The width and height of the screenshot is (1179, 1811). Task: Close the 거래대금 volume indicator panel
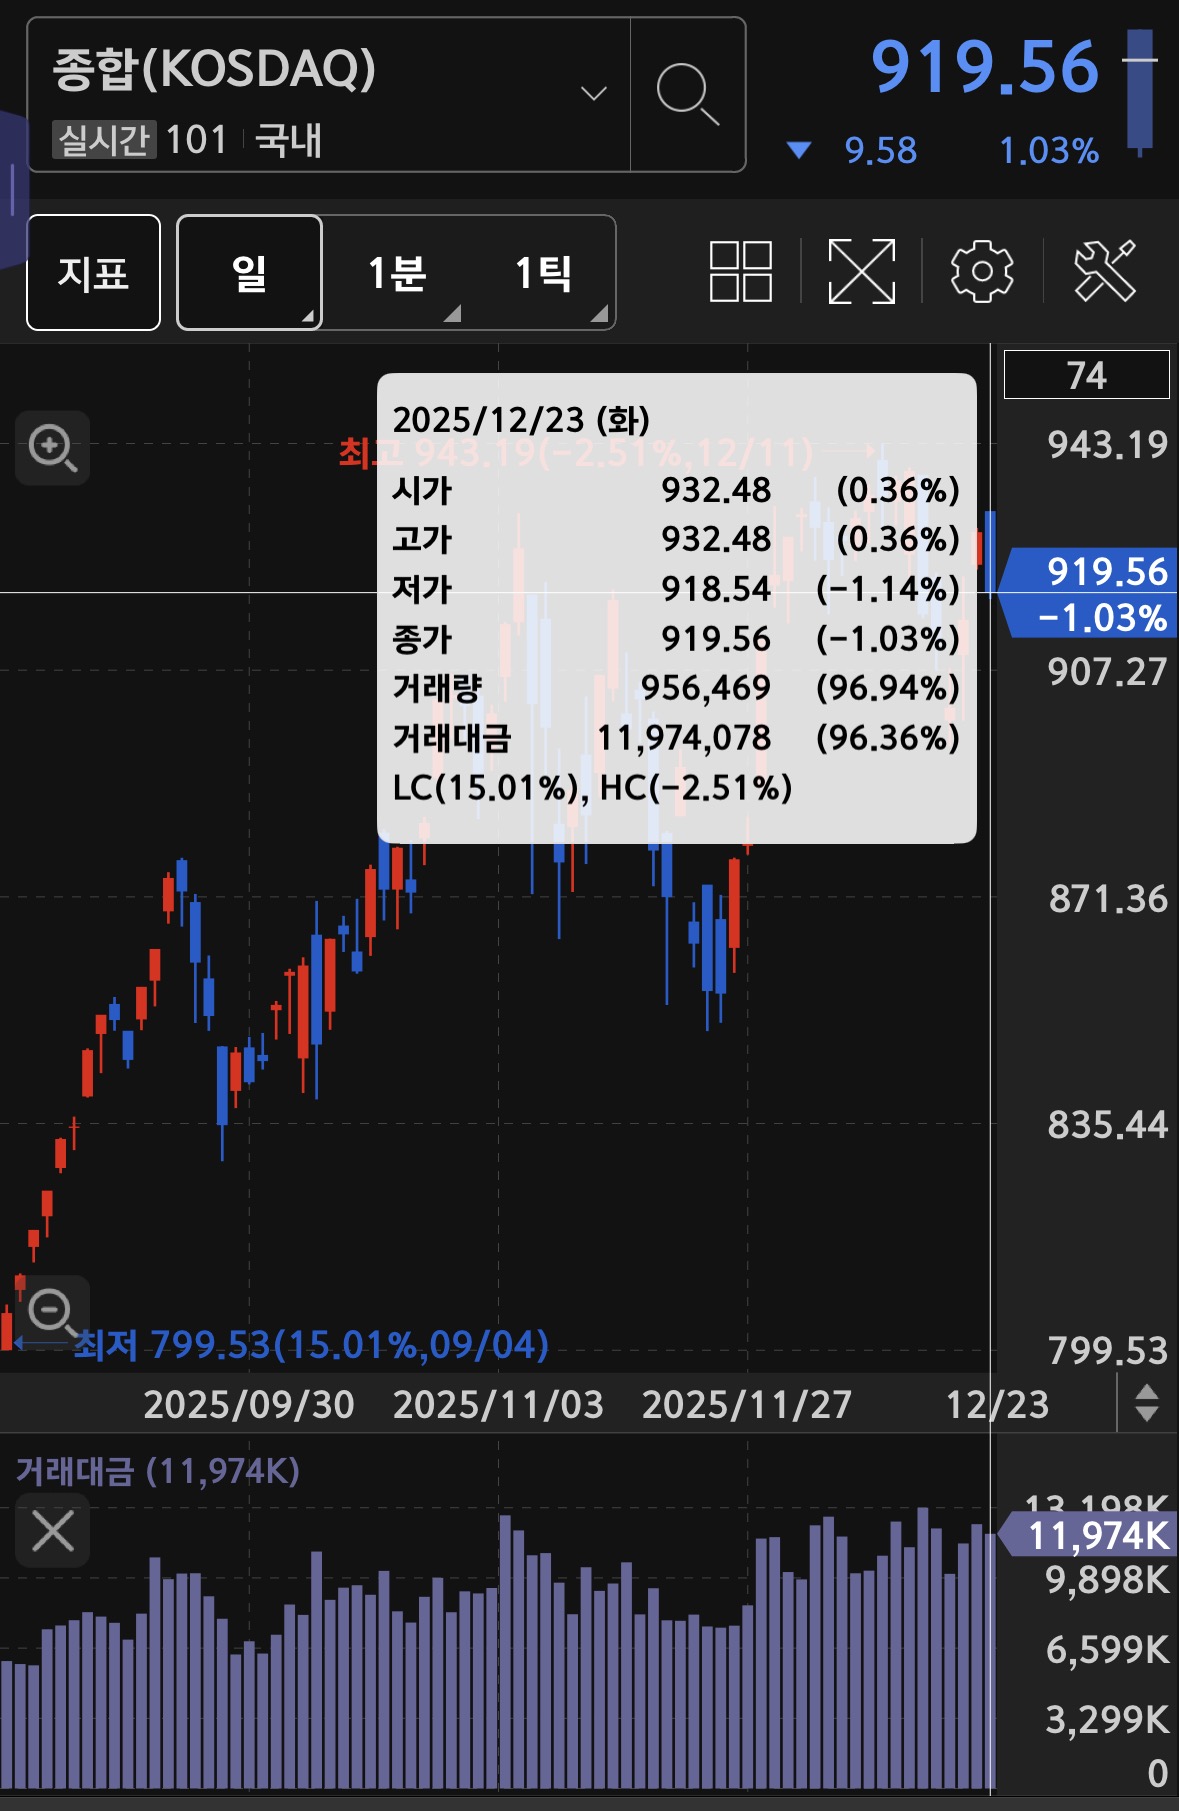[53, 1530]
